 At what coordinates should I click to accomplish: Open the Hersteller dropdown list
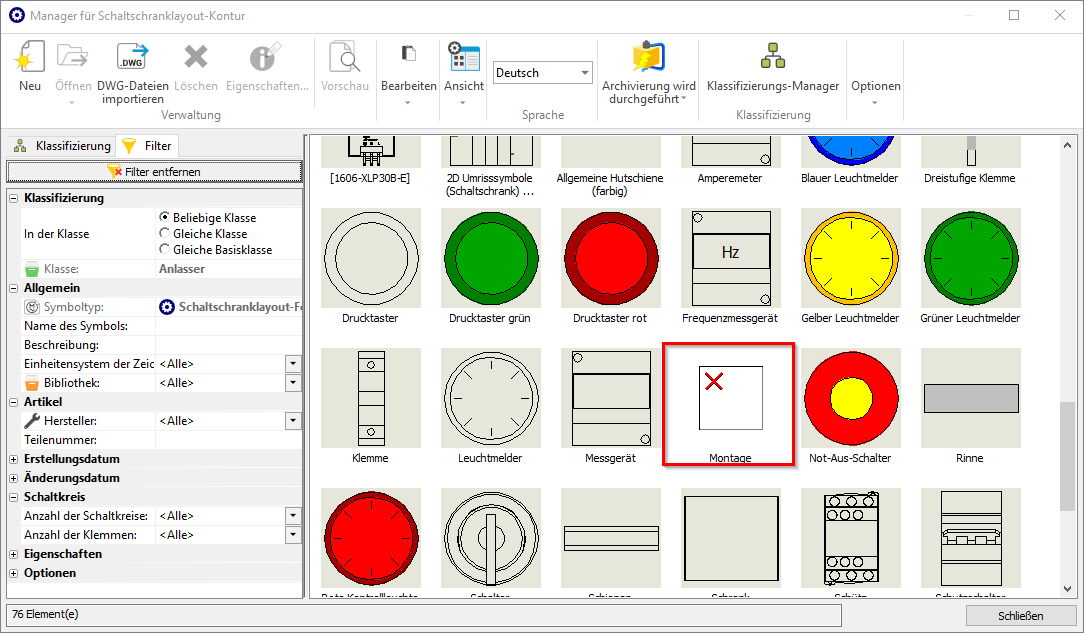click(293, 421)
